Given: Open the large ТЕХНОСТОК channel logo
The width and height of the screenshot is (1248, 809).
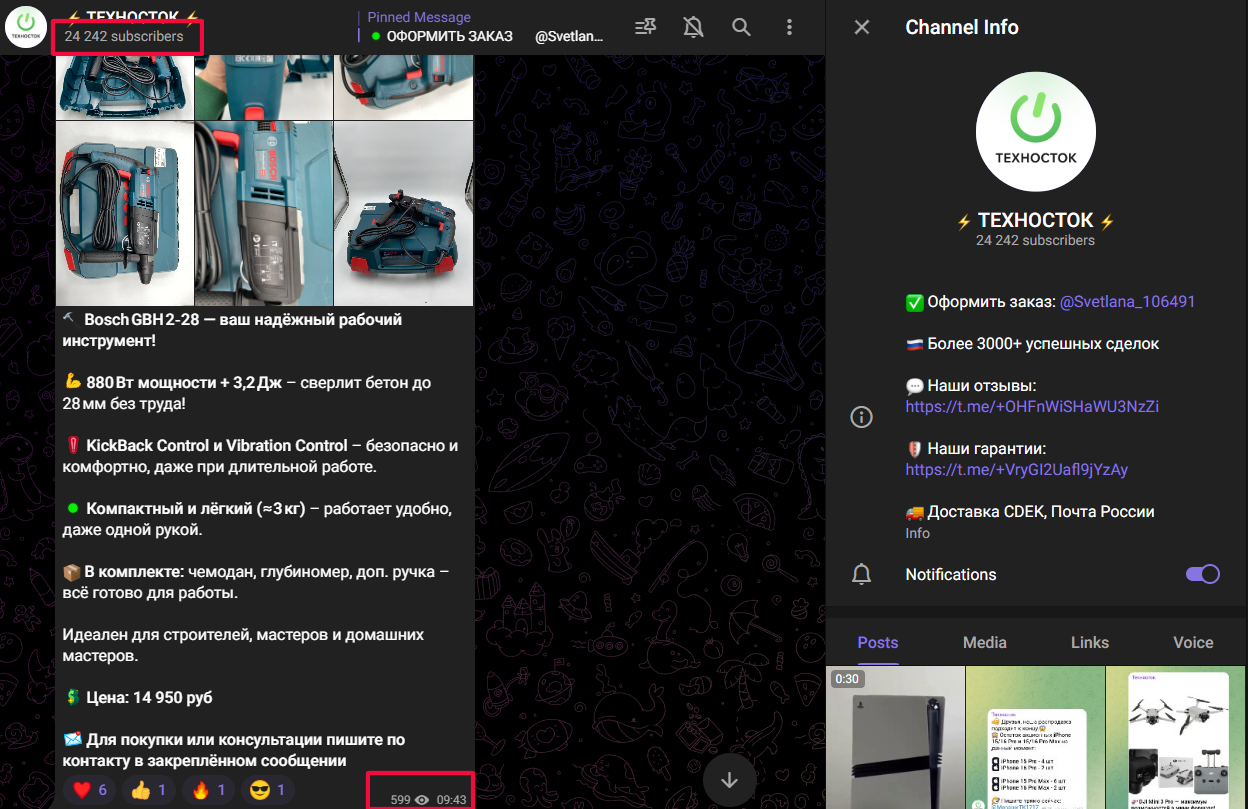Looking at the screenshot, I should (1035, 131).
